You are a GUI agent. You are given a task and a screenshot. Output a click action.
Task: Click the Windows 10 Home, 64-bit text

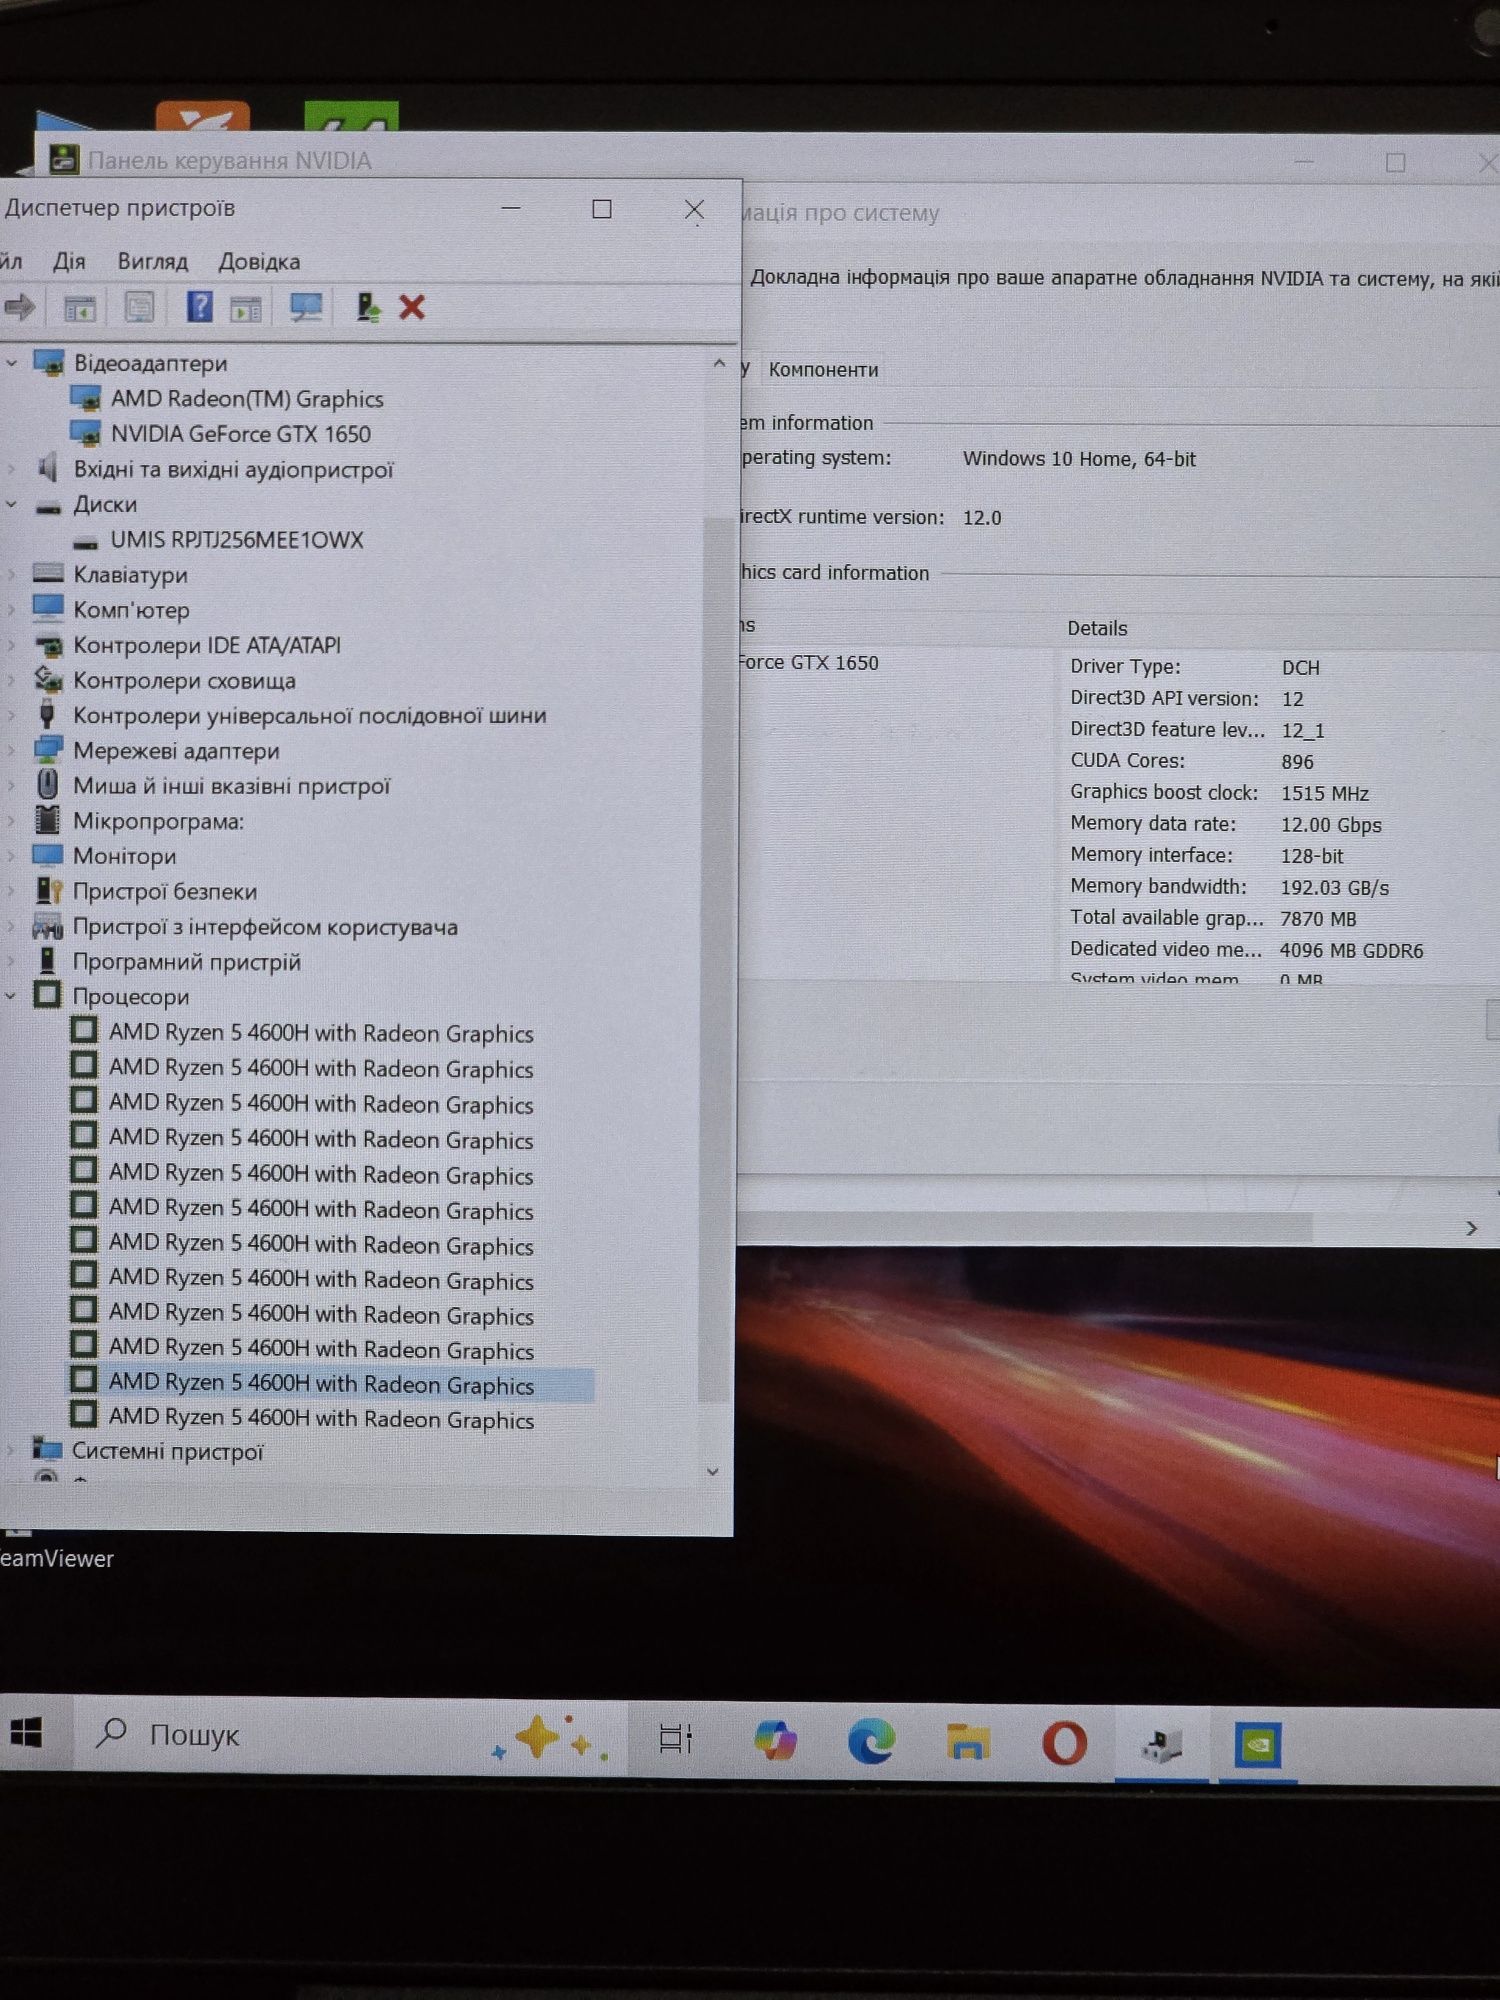[1079, 459]
